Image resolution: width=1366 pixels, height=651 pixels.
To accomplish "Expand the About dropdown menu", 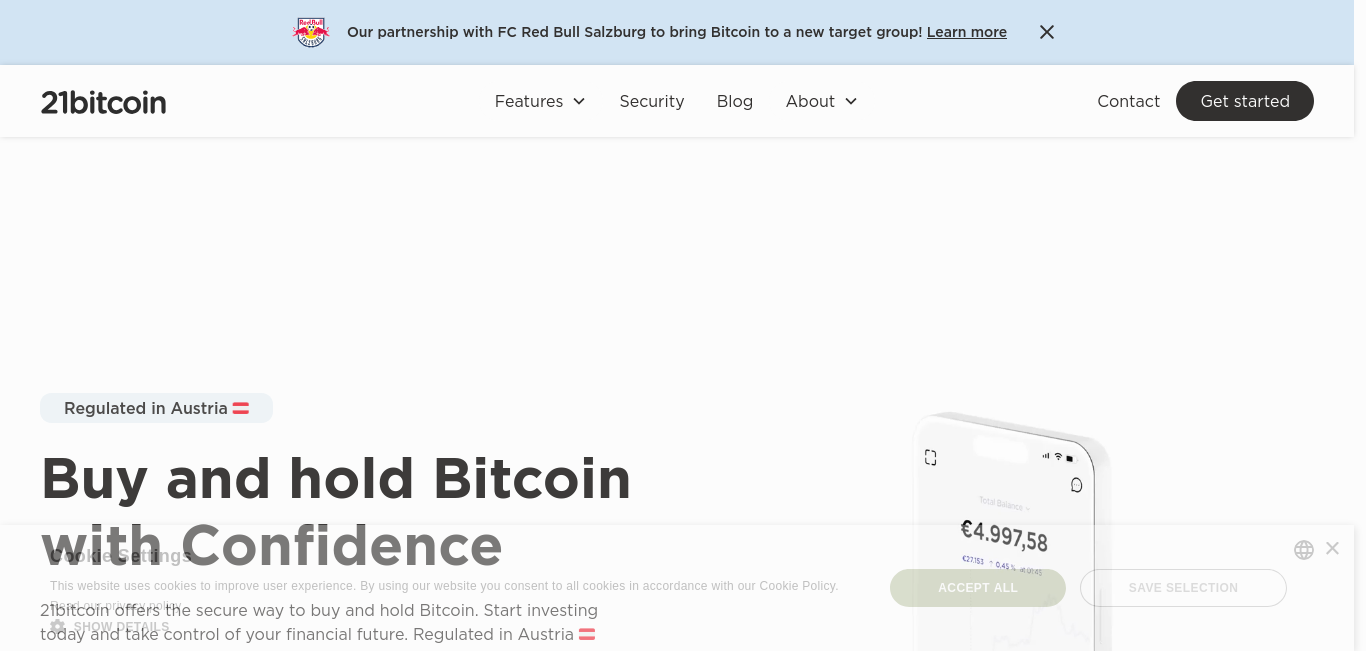I will coord(822,101).
